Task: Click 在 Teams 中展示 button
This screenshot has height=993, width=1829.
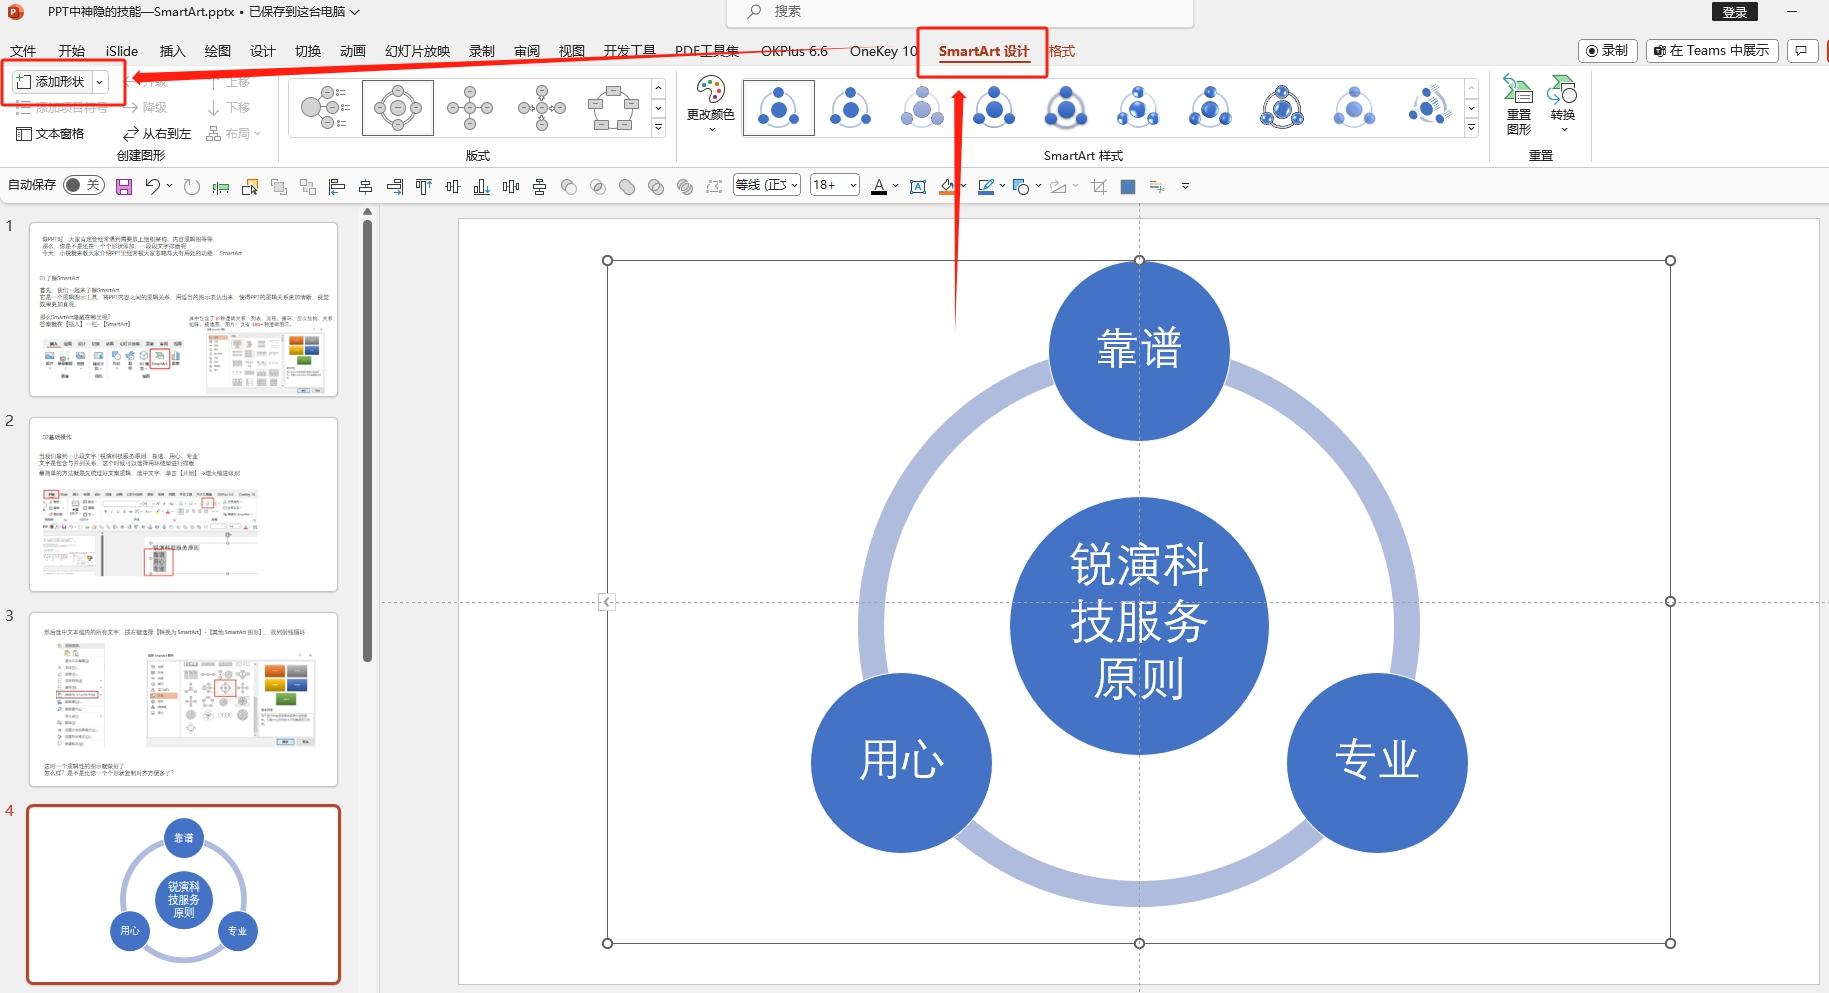Action: click(1711, 50)
